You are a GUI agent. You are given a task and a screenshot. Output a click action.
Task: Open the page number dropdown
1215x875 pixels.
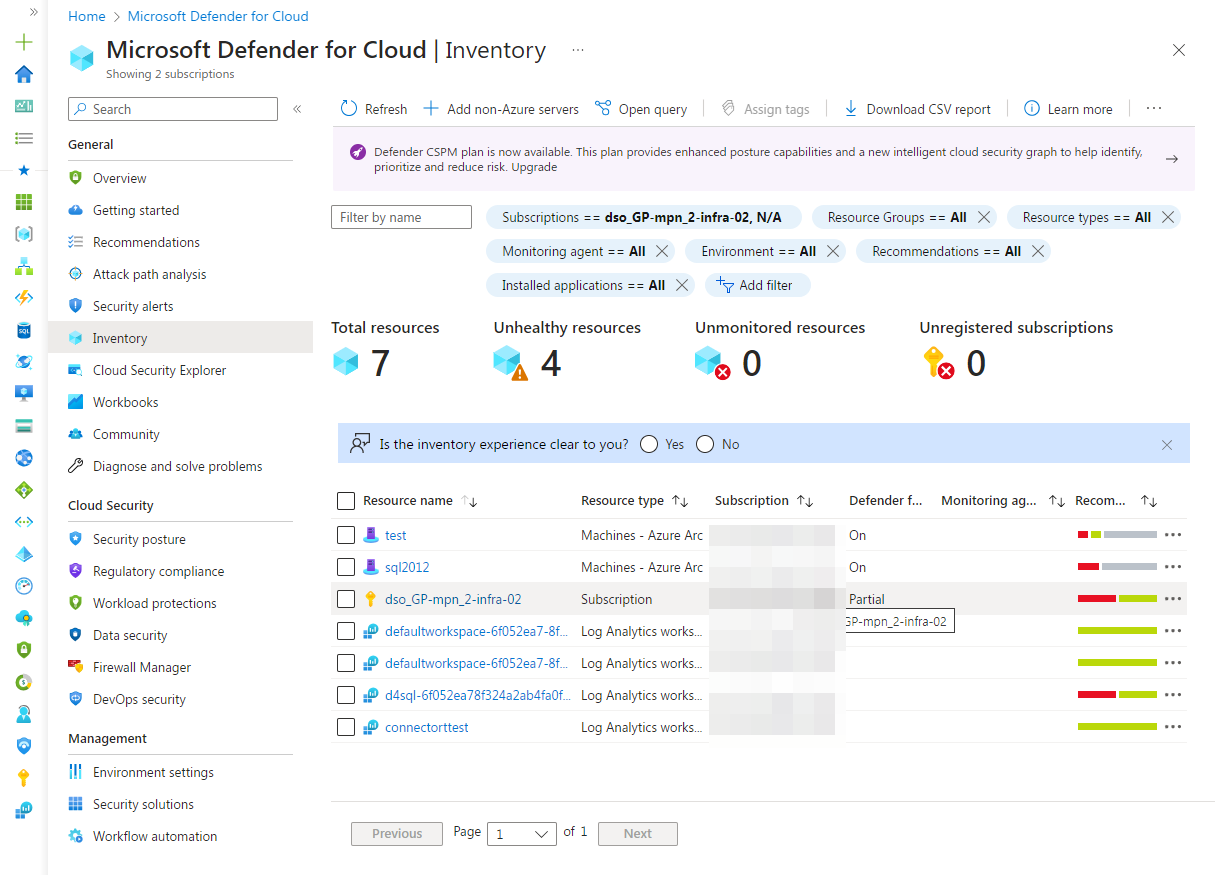point(522,834)
